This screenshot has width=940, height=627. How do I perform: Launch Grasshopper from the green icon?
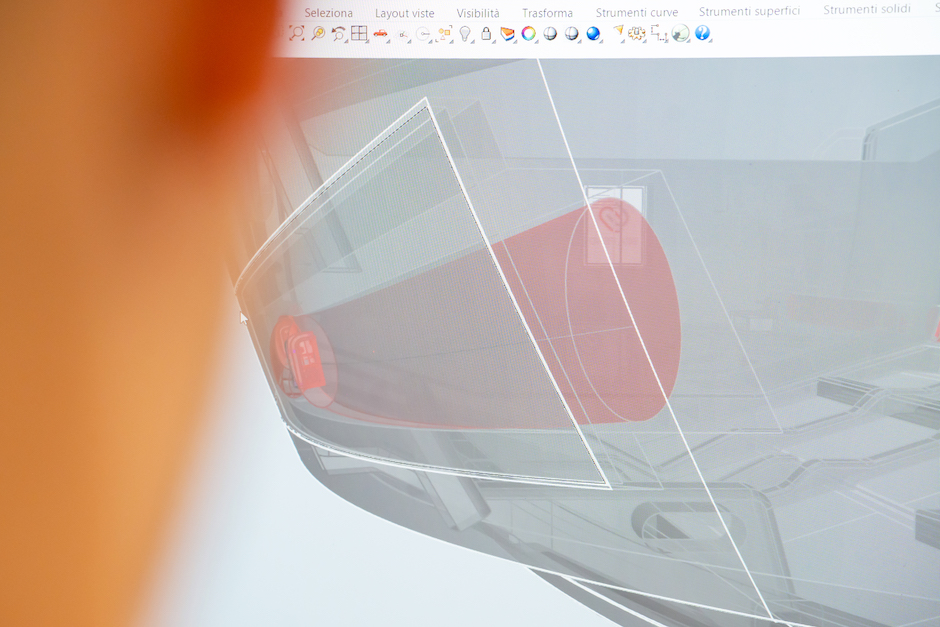click(x=680, y=33)
